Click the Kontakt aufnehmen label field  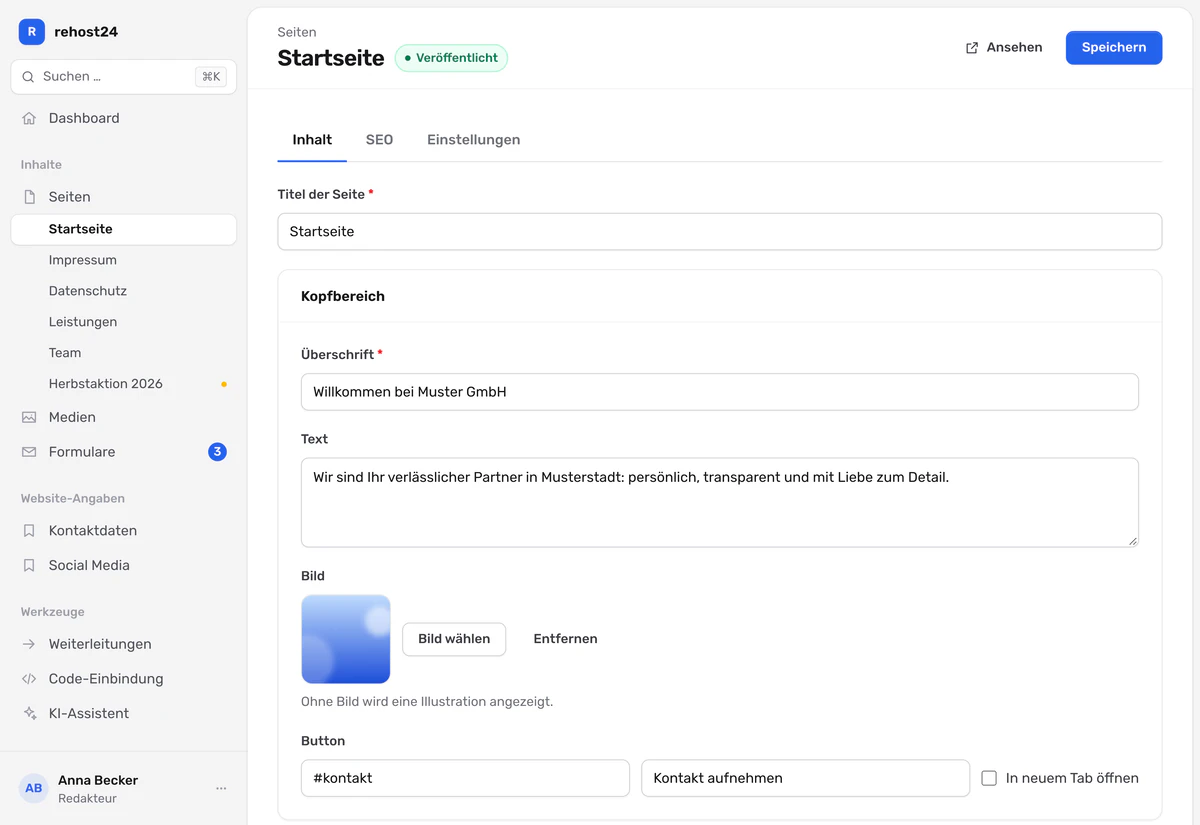tap(806, 778)
